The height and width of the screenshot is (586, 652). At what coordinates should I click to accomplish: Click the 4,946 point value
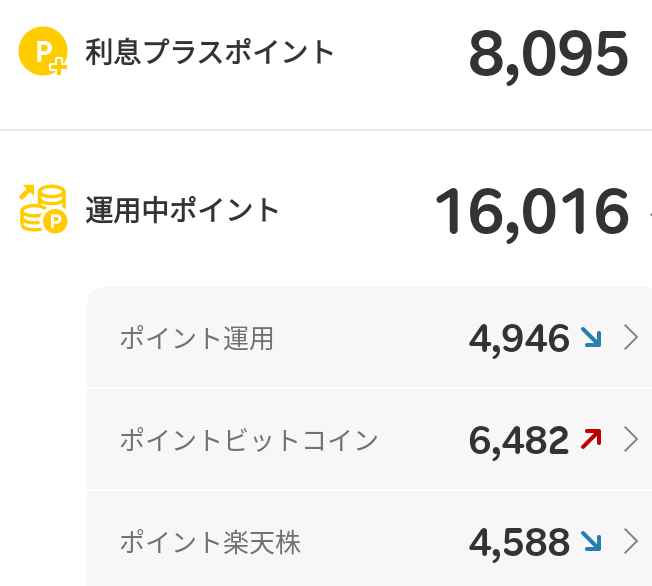point(519,339)
